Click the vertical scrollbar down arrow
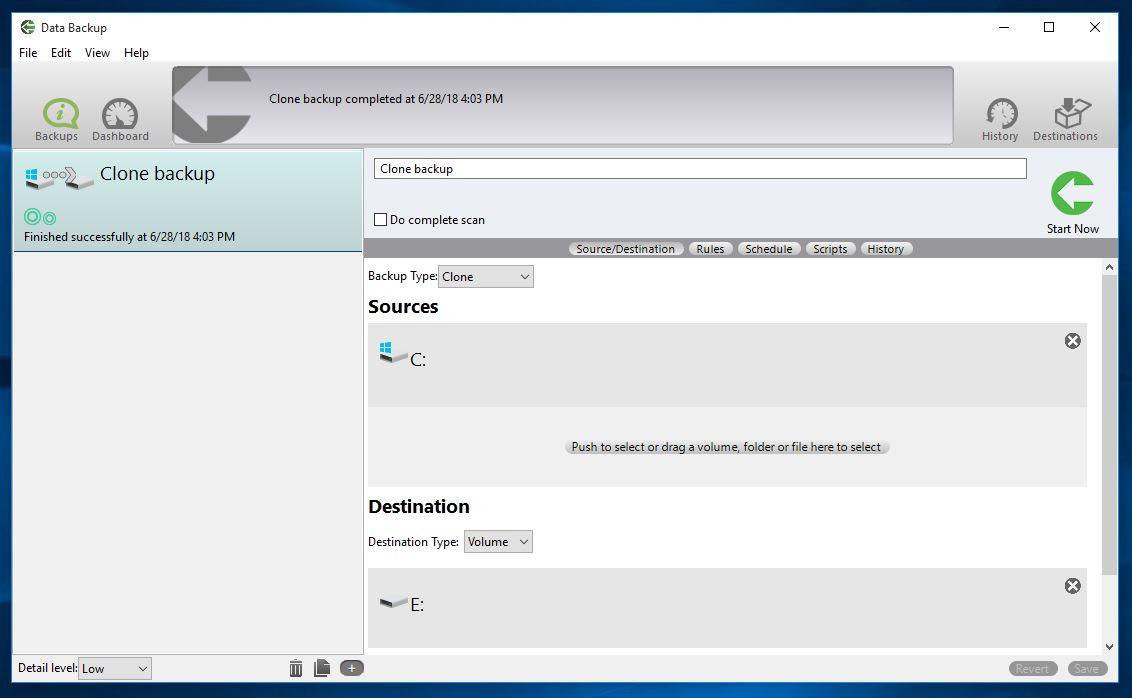Image resolution: width=1132 pixels, height=698 pixels. click(1109, 647)
